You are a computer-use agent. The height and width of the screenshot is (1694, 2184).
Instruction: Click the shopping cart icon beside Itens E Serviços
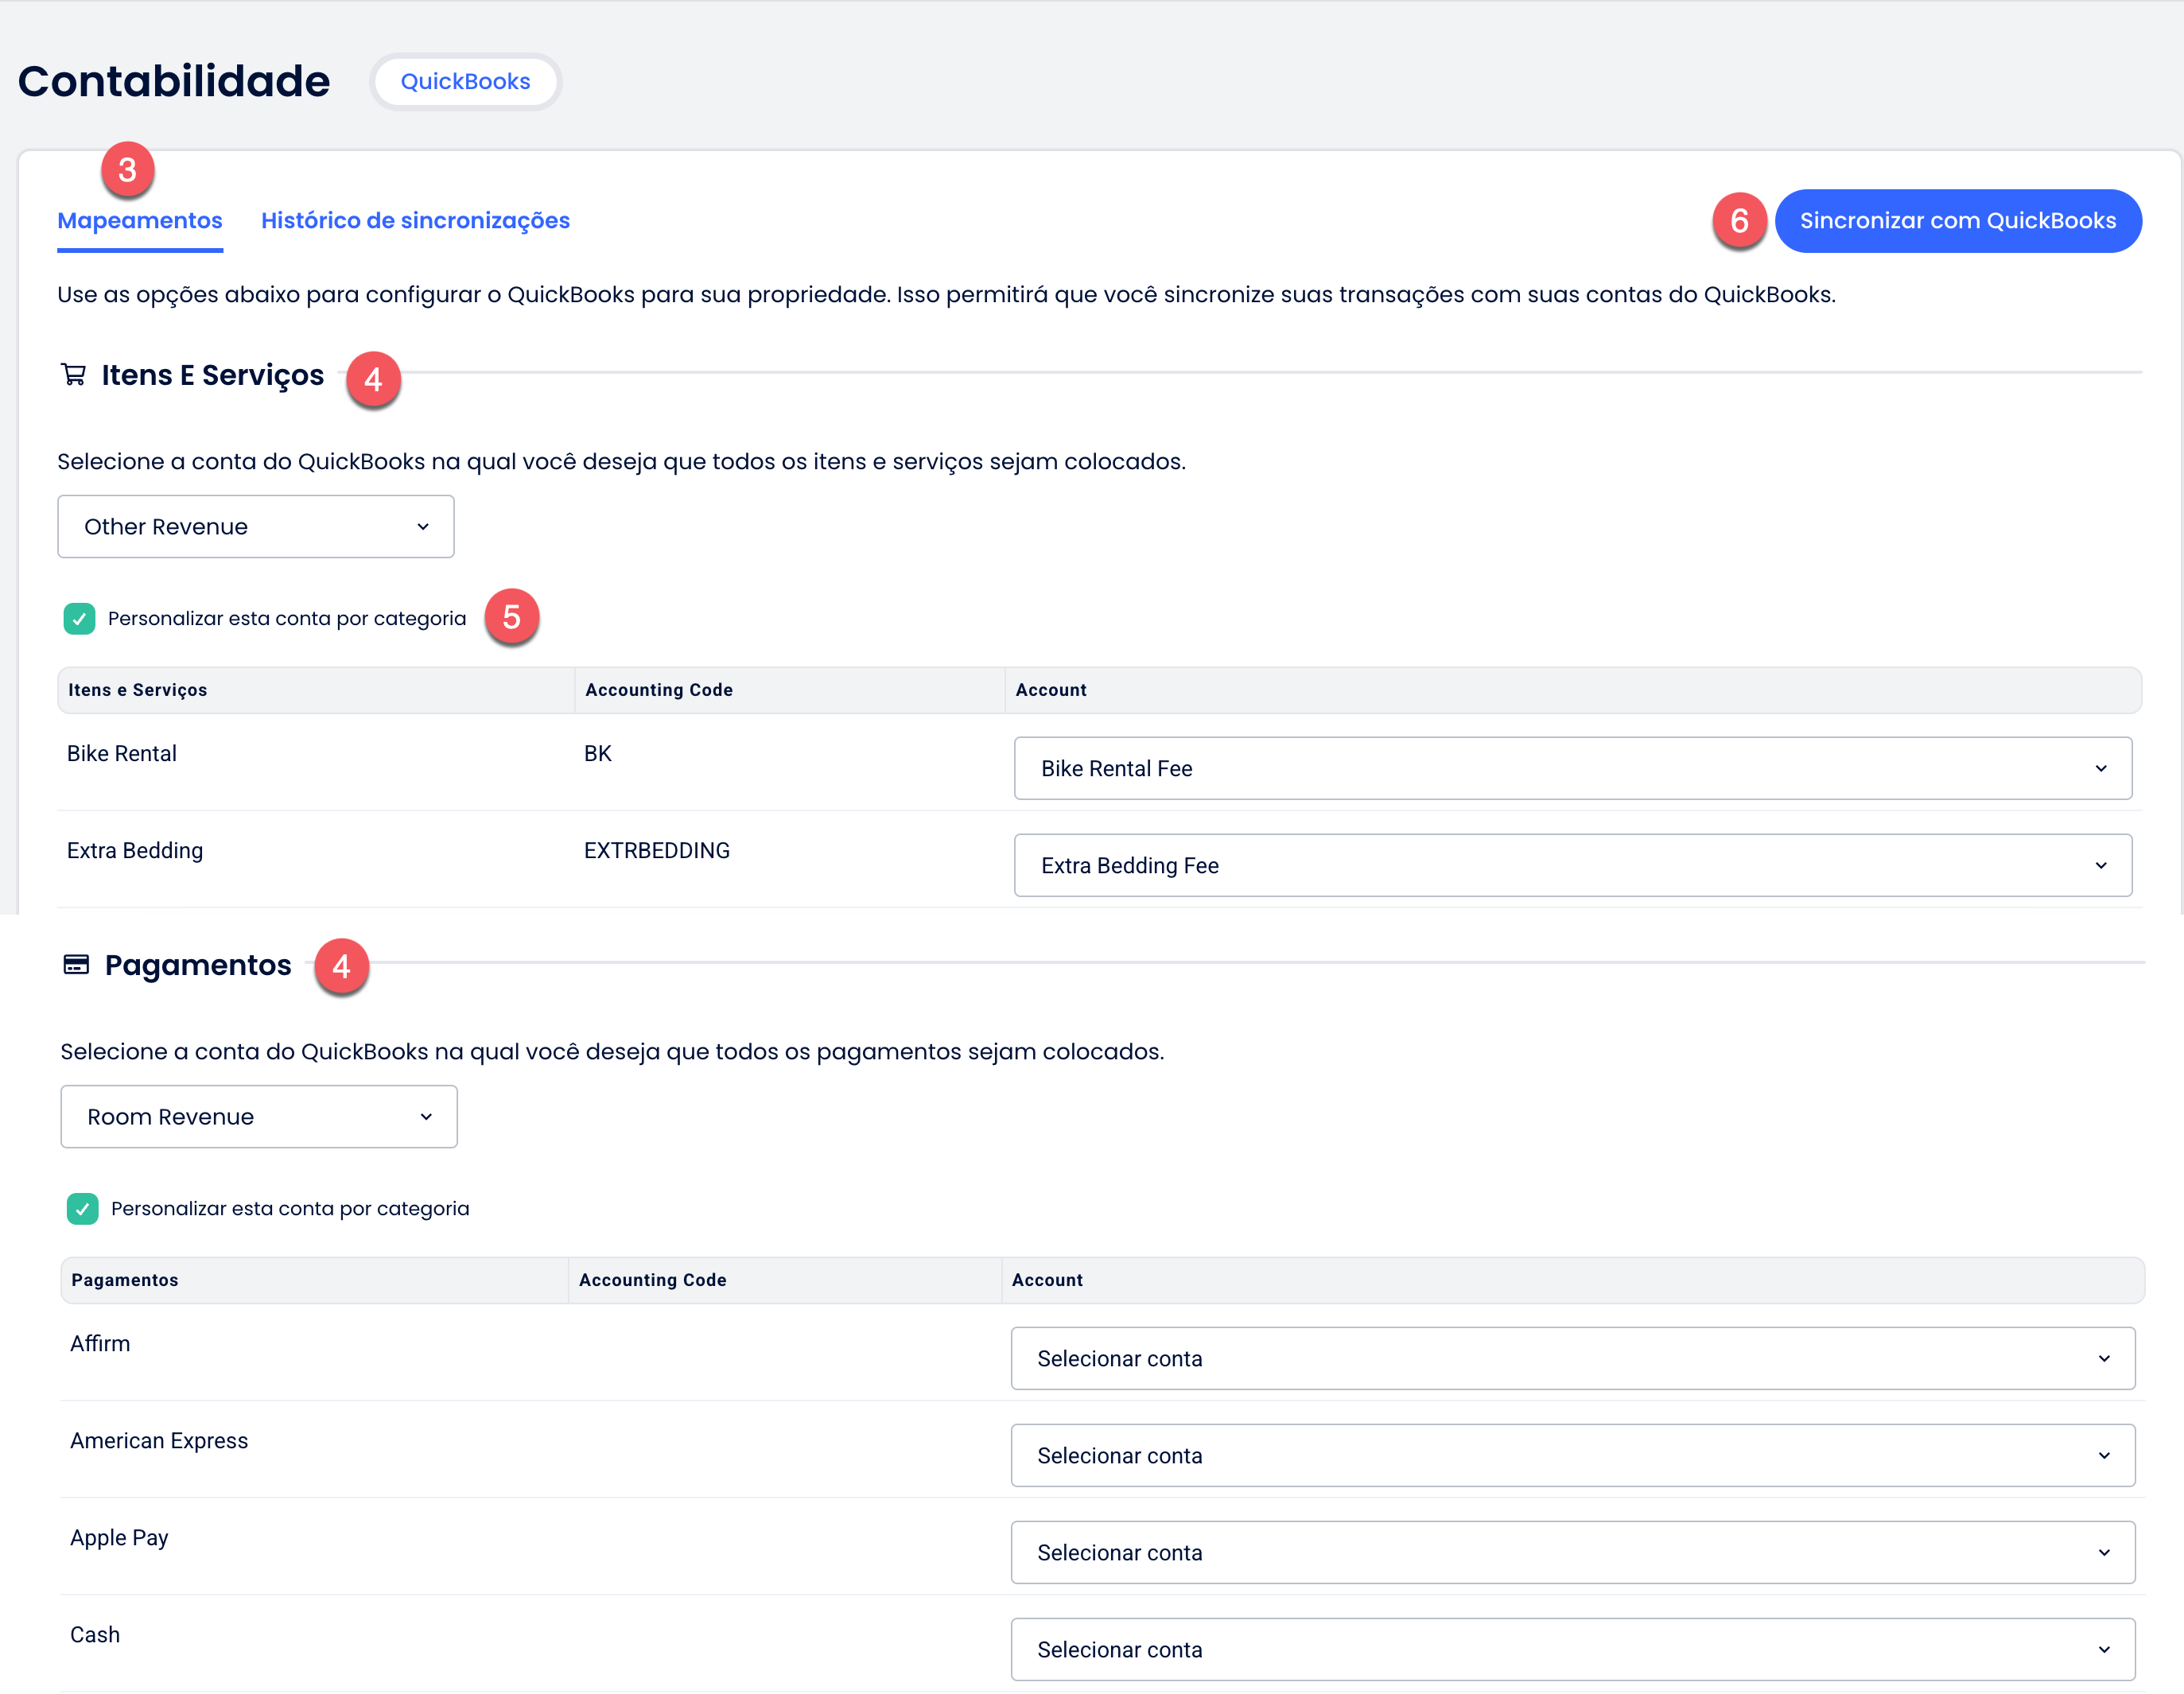click(74, 375)
